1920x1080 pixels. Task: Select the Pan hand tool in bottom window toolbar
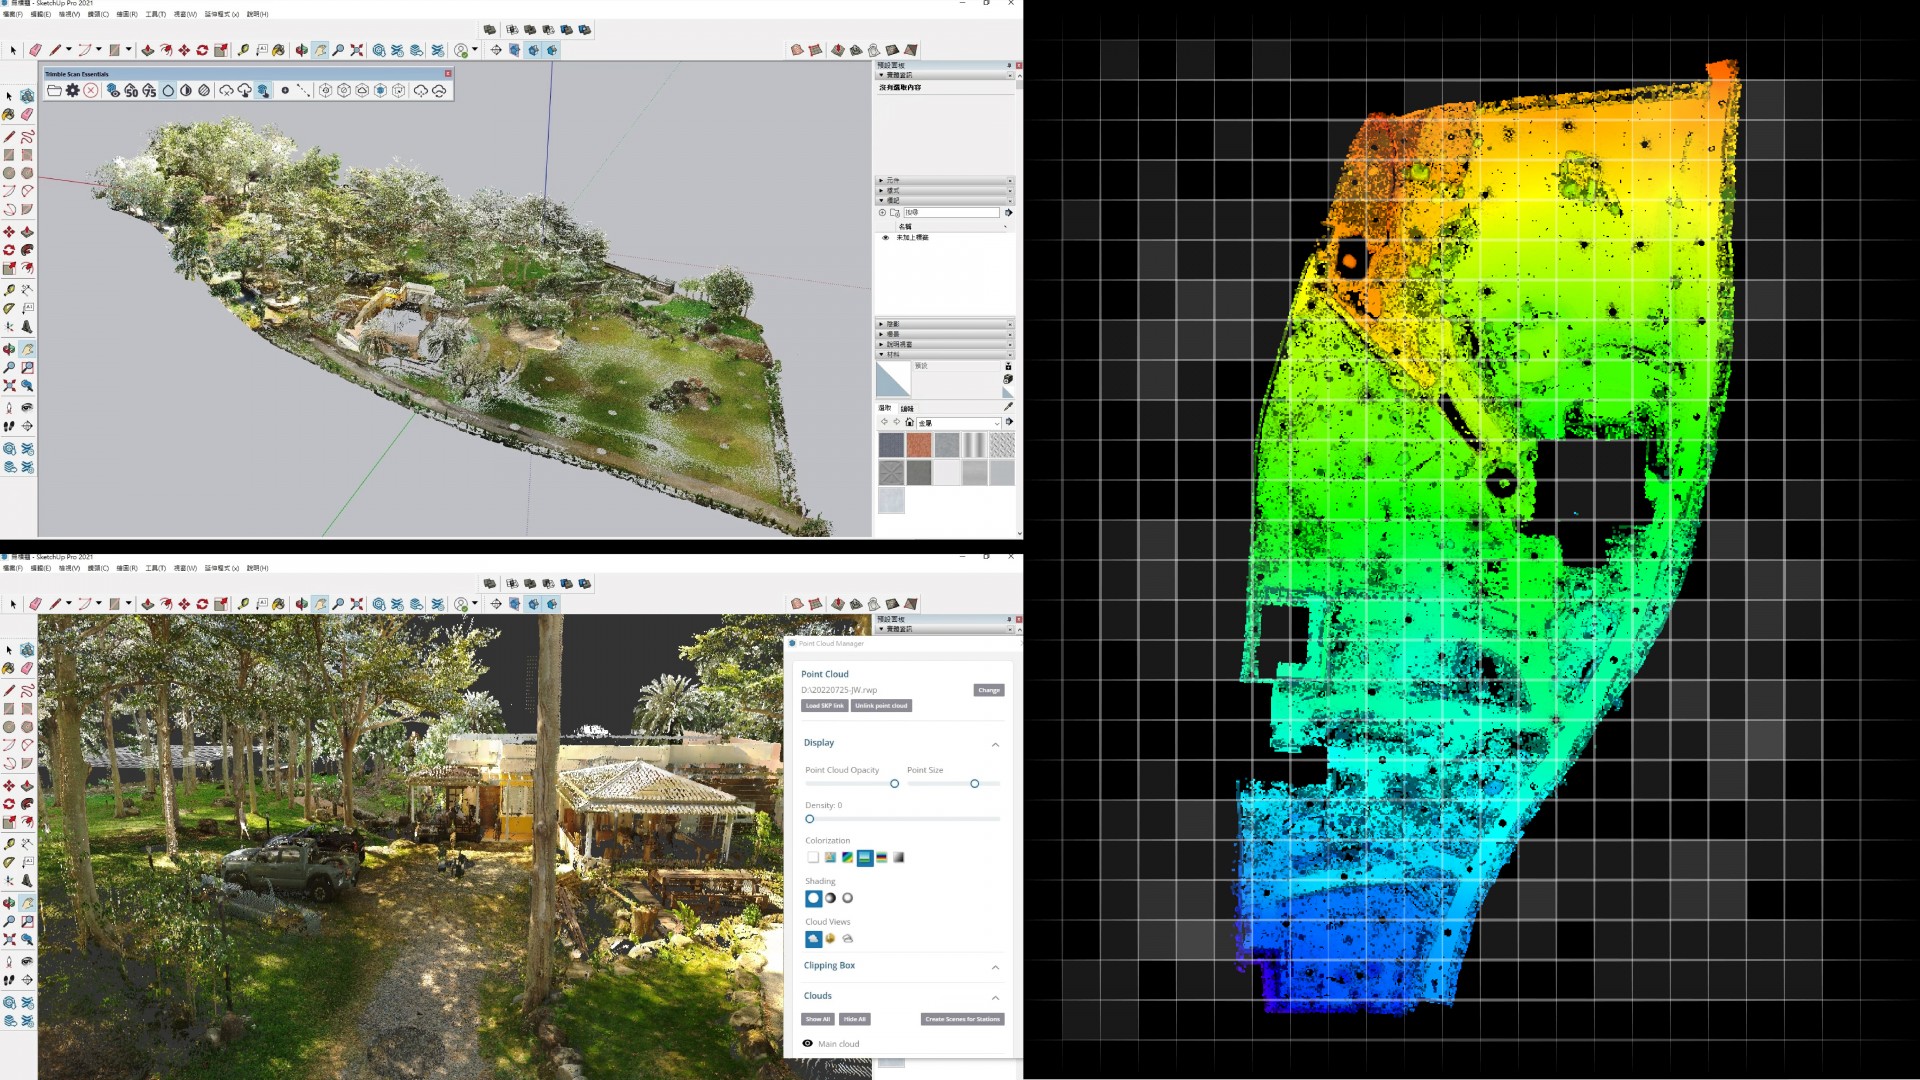pyautogui.click(x=320, y=604)
